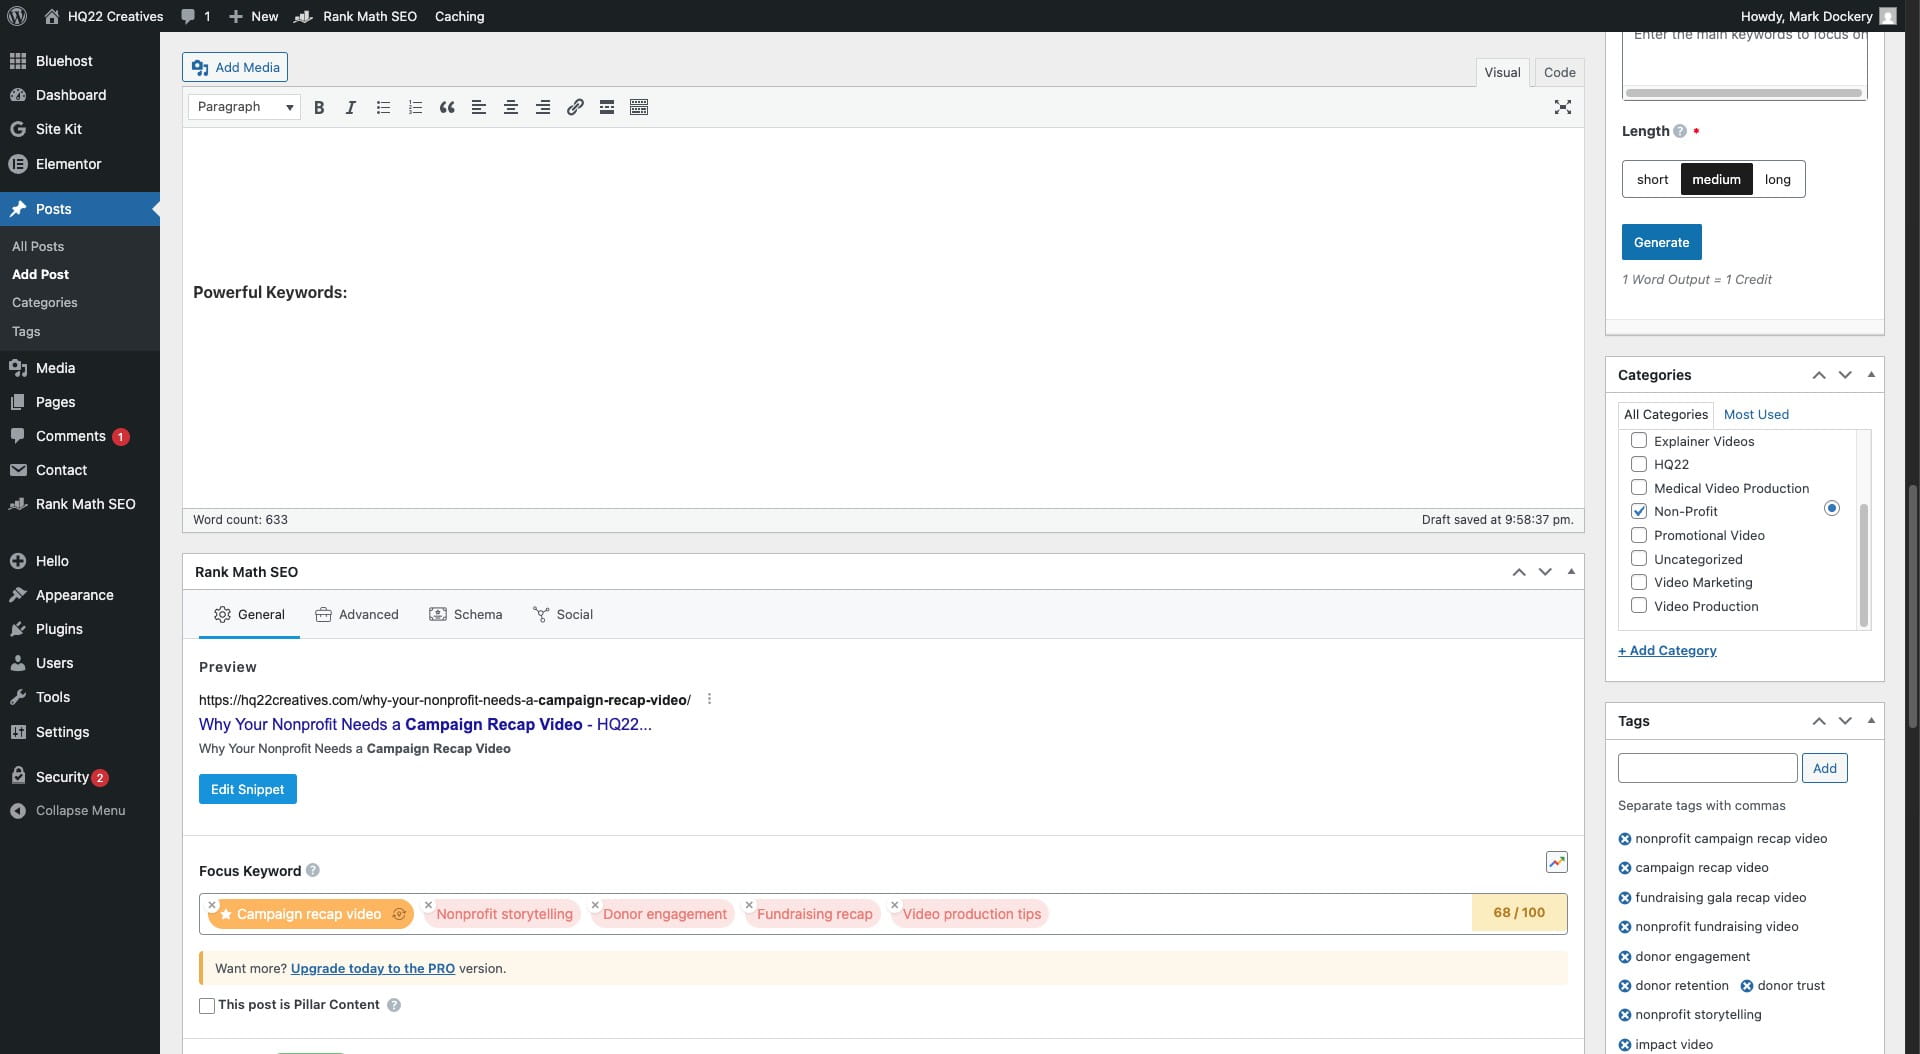Open the WordPress logo menu

point(16,16)
